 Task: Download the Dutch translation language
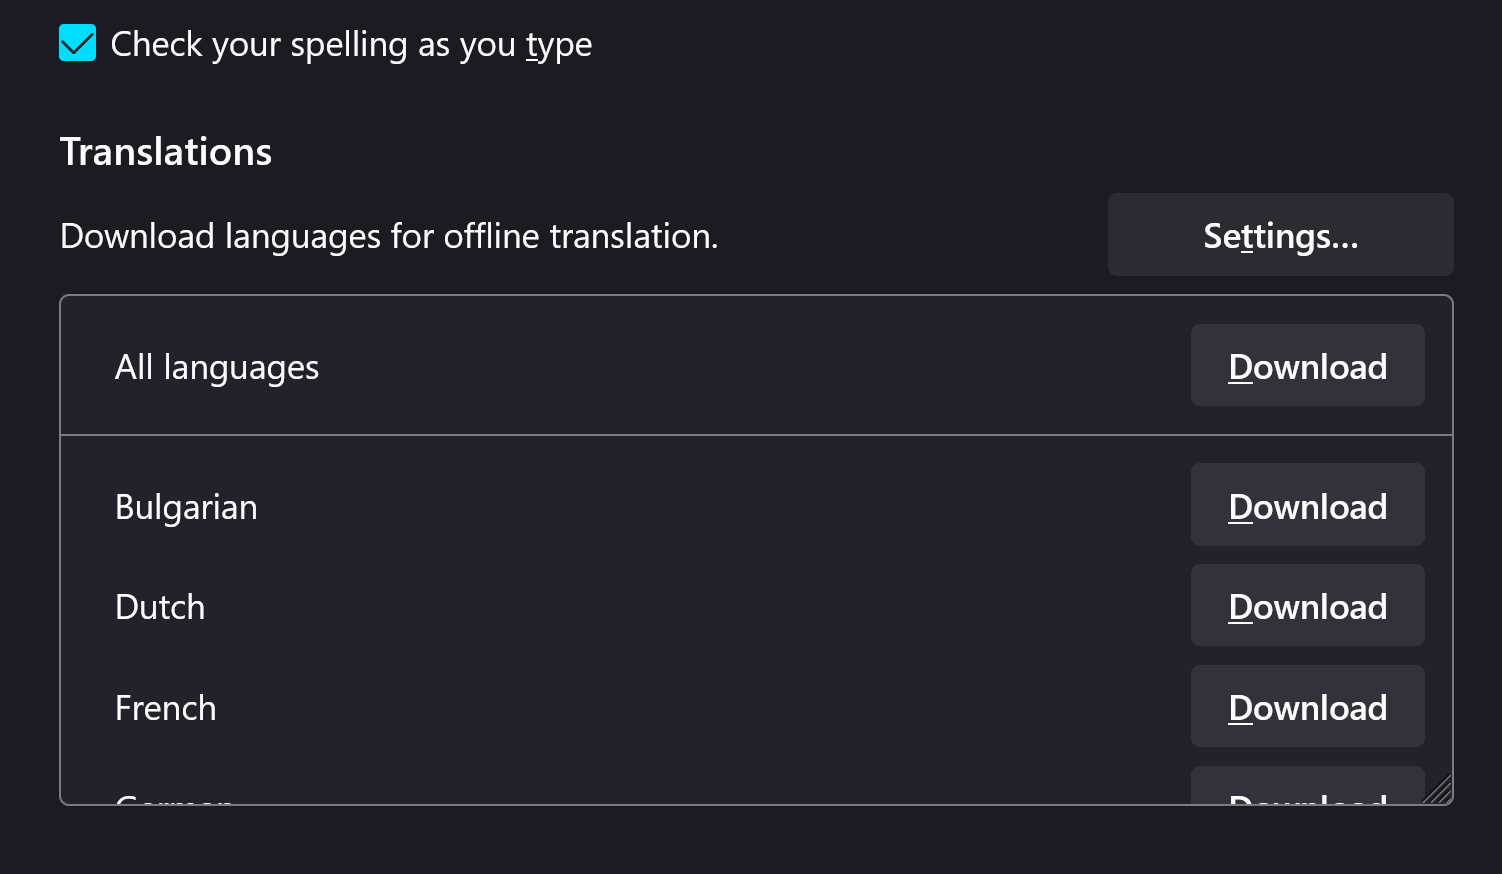tap(1306, 606)
